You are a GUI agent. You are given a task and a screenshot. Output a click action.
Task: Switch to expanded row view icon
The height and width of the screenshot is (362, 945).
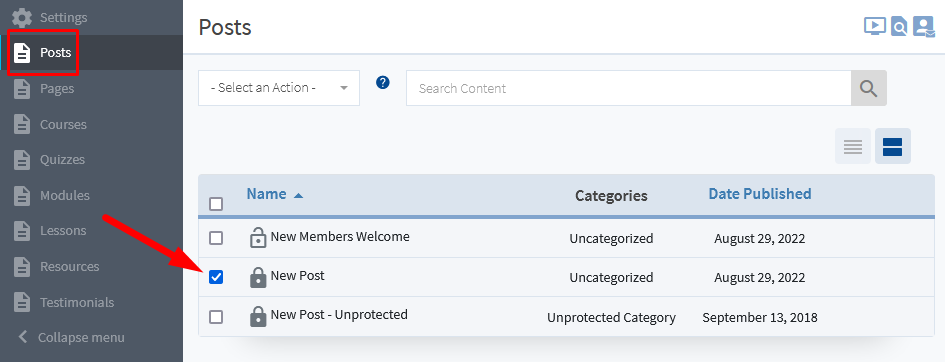point(893,146)
